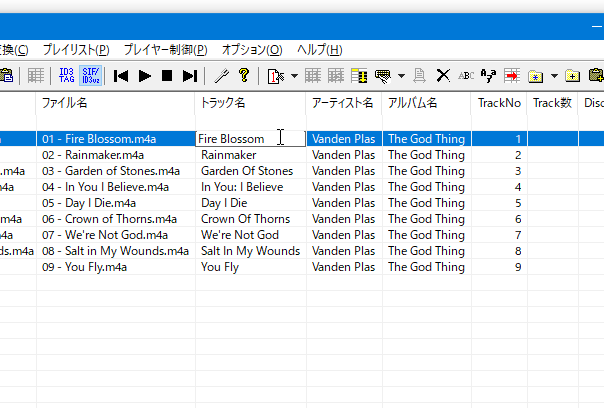Click the clipboard with yellow plus icon
Viewport: 604px width, 408px height.
[x=596, y=76]
